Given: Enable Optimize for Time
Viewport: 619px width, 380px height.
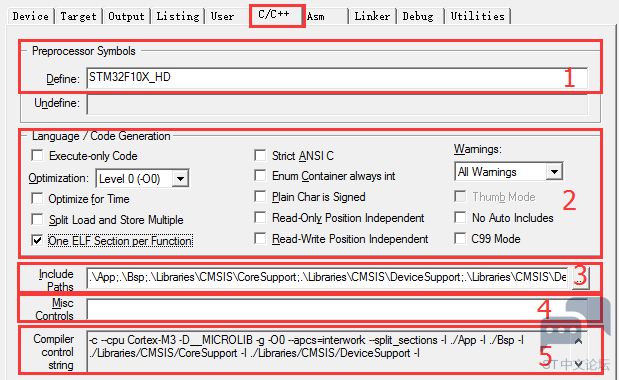Looking at the screenshot, I should [37, 198].
